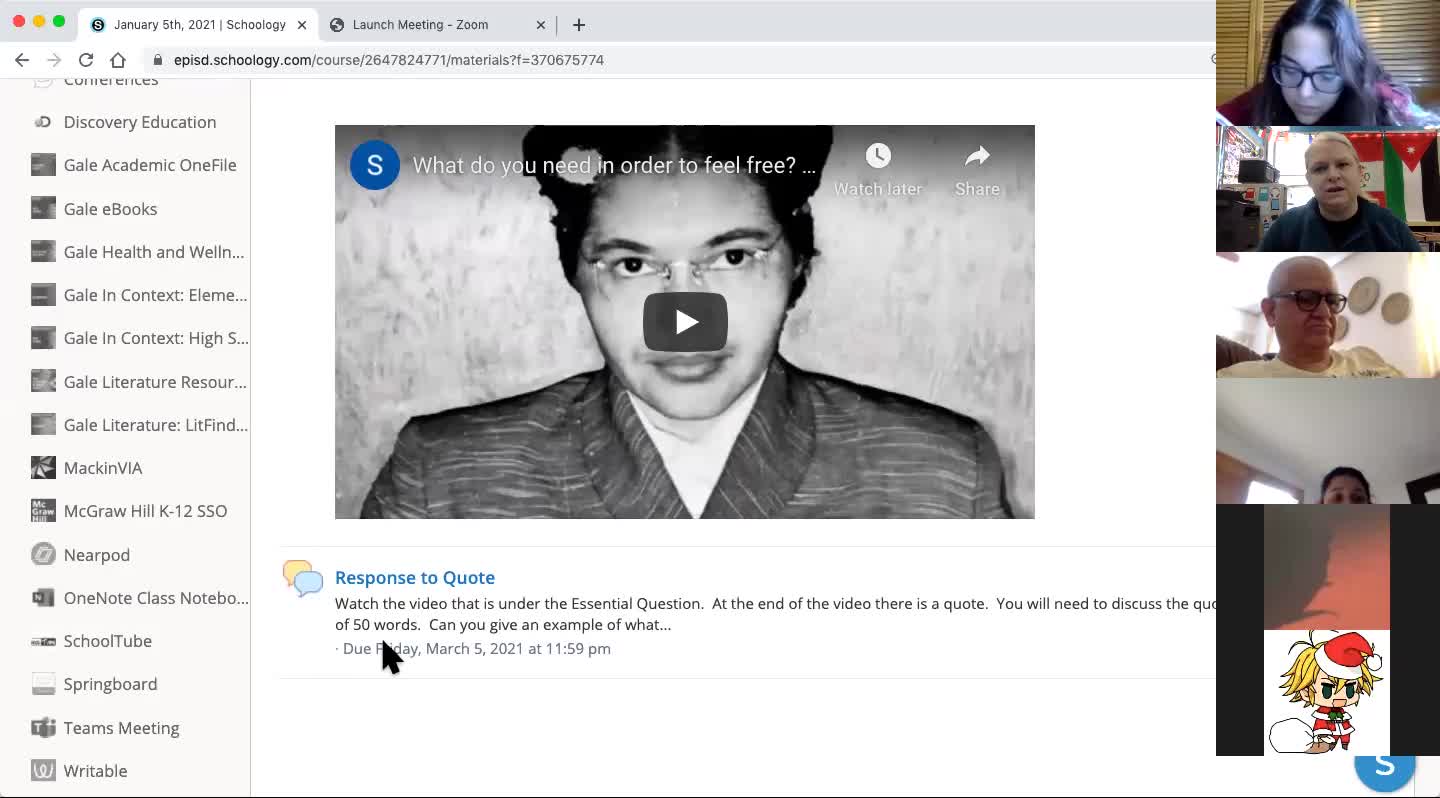Click the site lock icon
Screen dimensions: 1440x798
(158, 60)
